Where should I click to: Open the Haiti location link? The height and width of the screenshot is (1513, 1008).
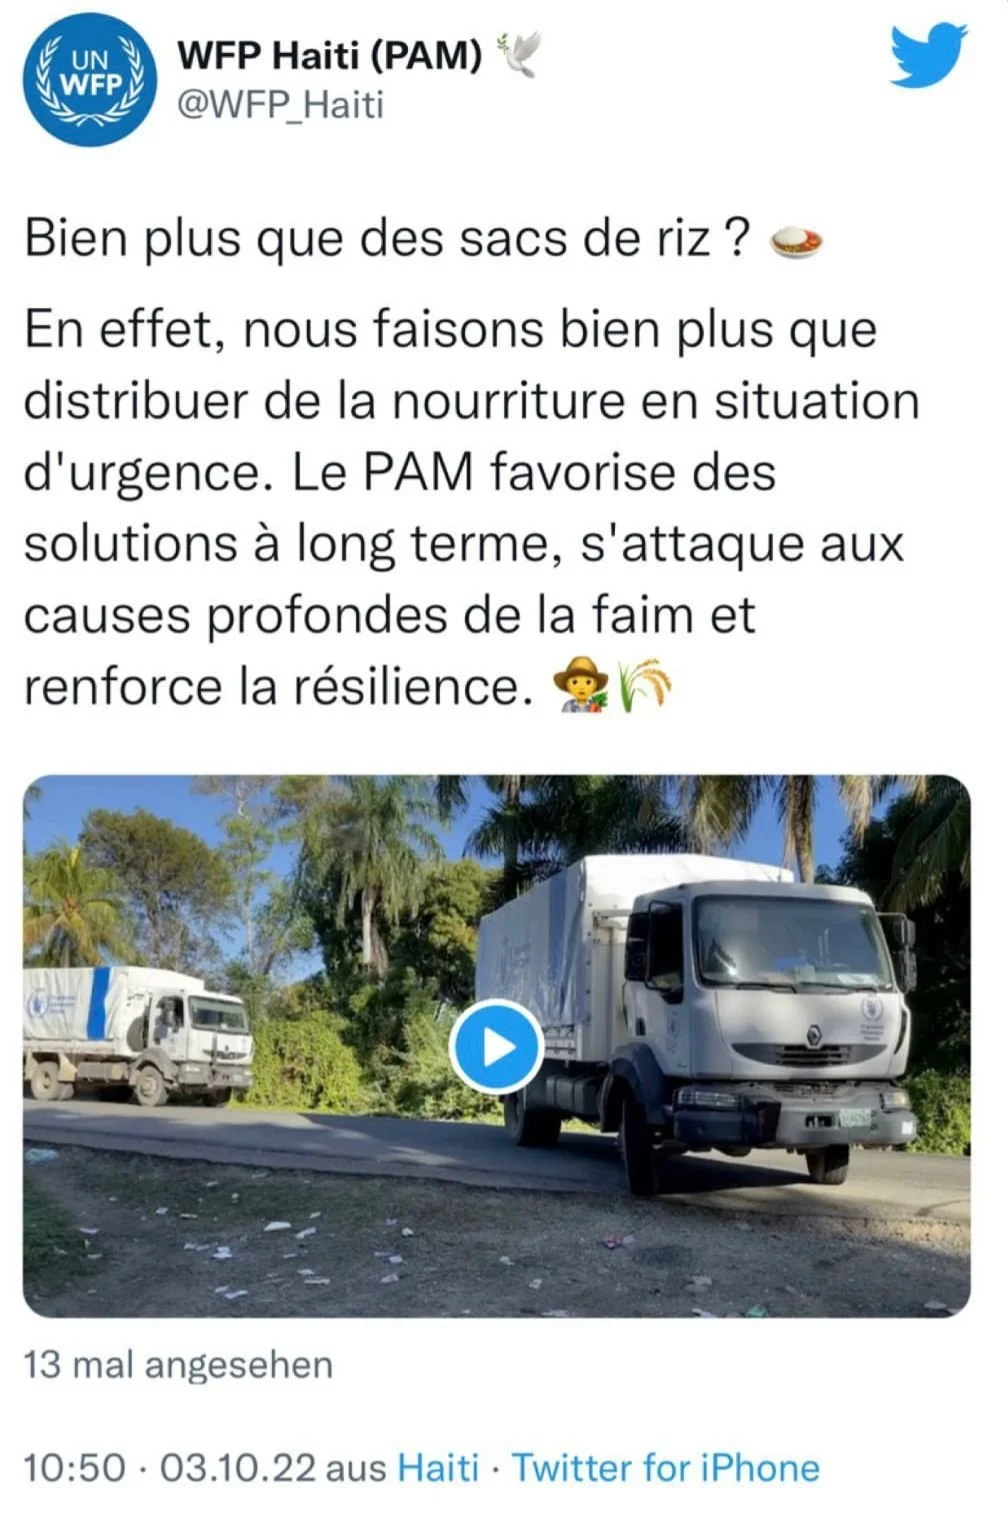(439, 1467)
